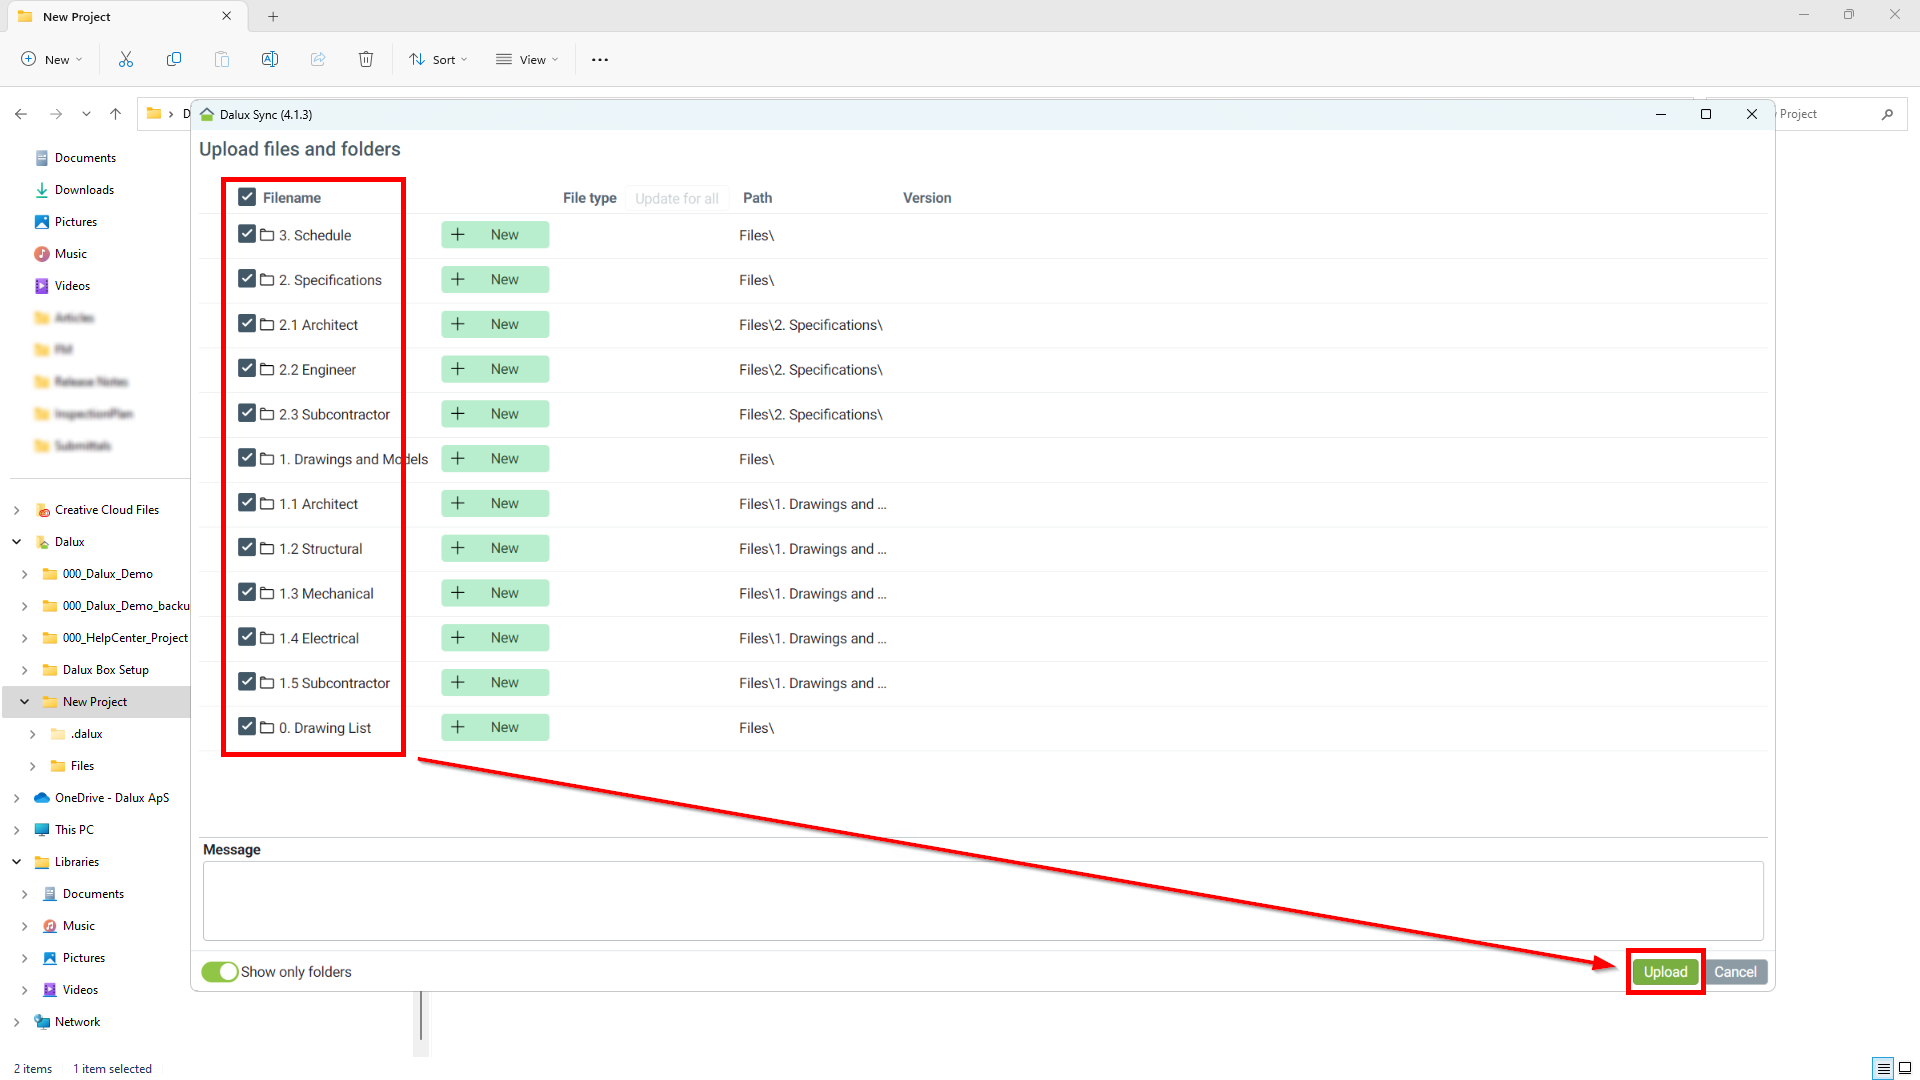This screenshot has width=1920, height=1080.
Task: Click the search magnifier icon in Explorer
Action: 1887,114
